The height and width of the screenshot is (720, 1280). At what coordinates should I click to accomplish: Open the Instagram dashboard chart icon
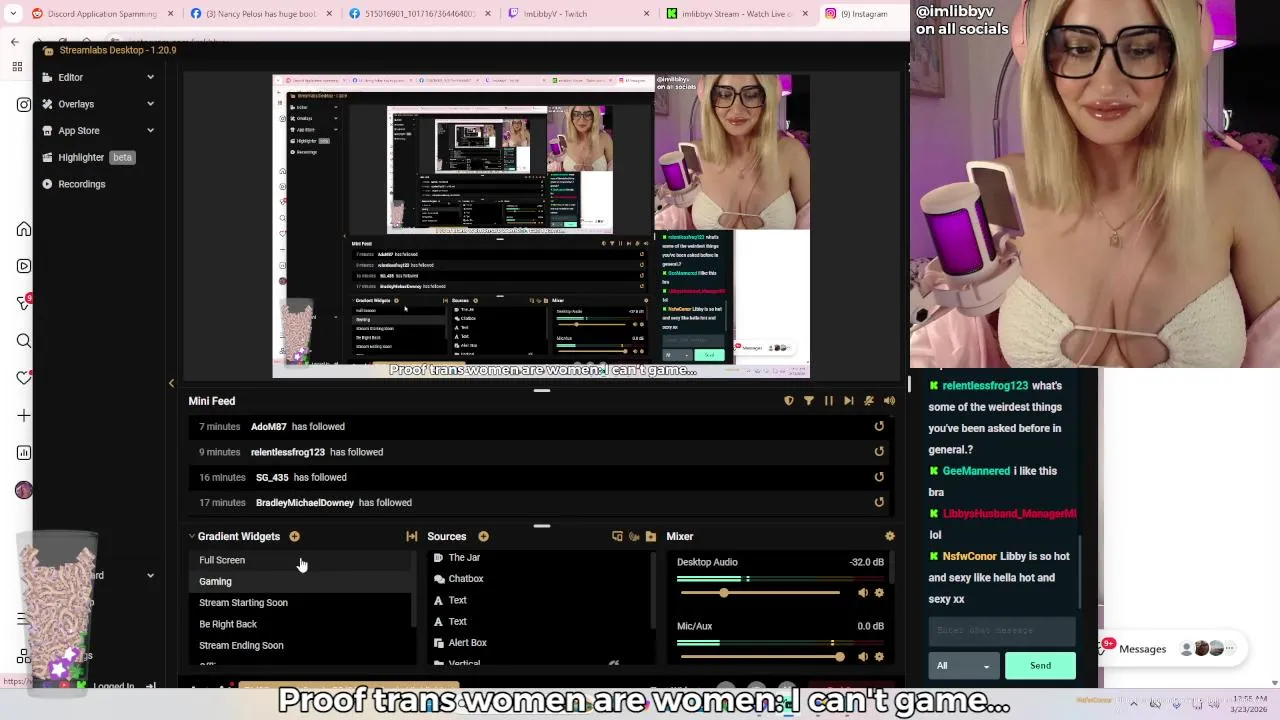(x=24, y=453)
